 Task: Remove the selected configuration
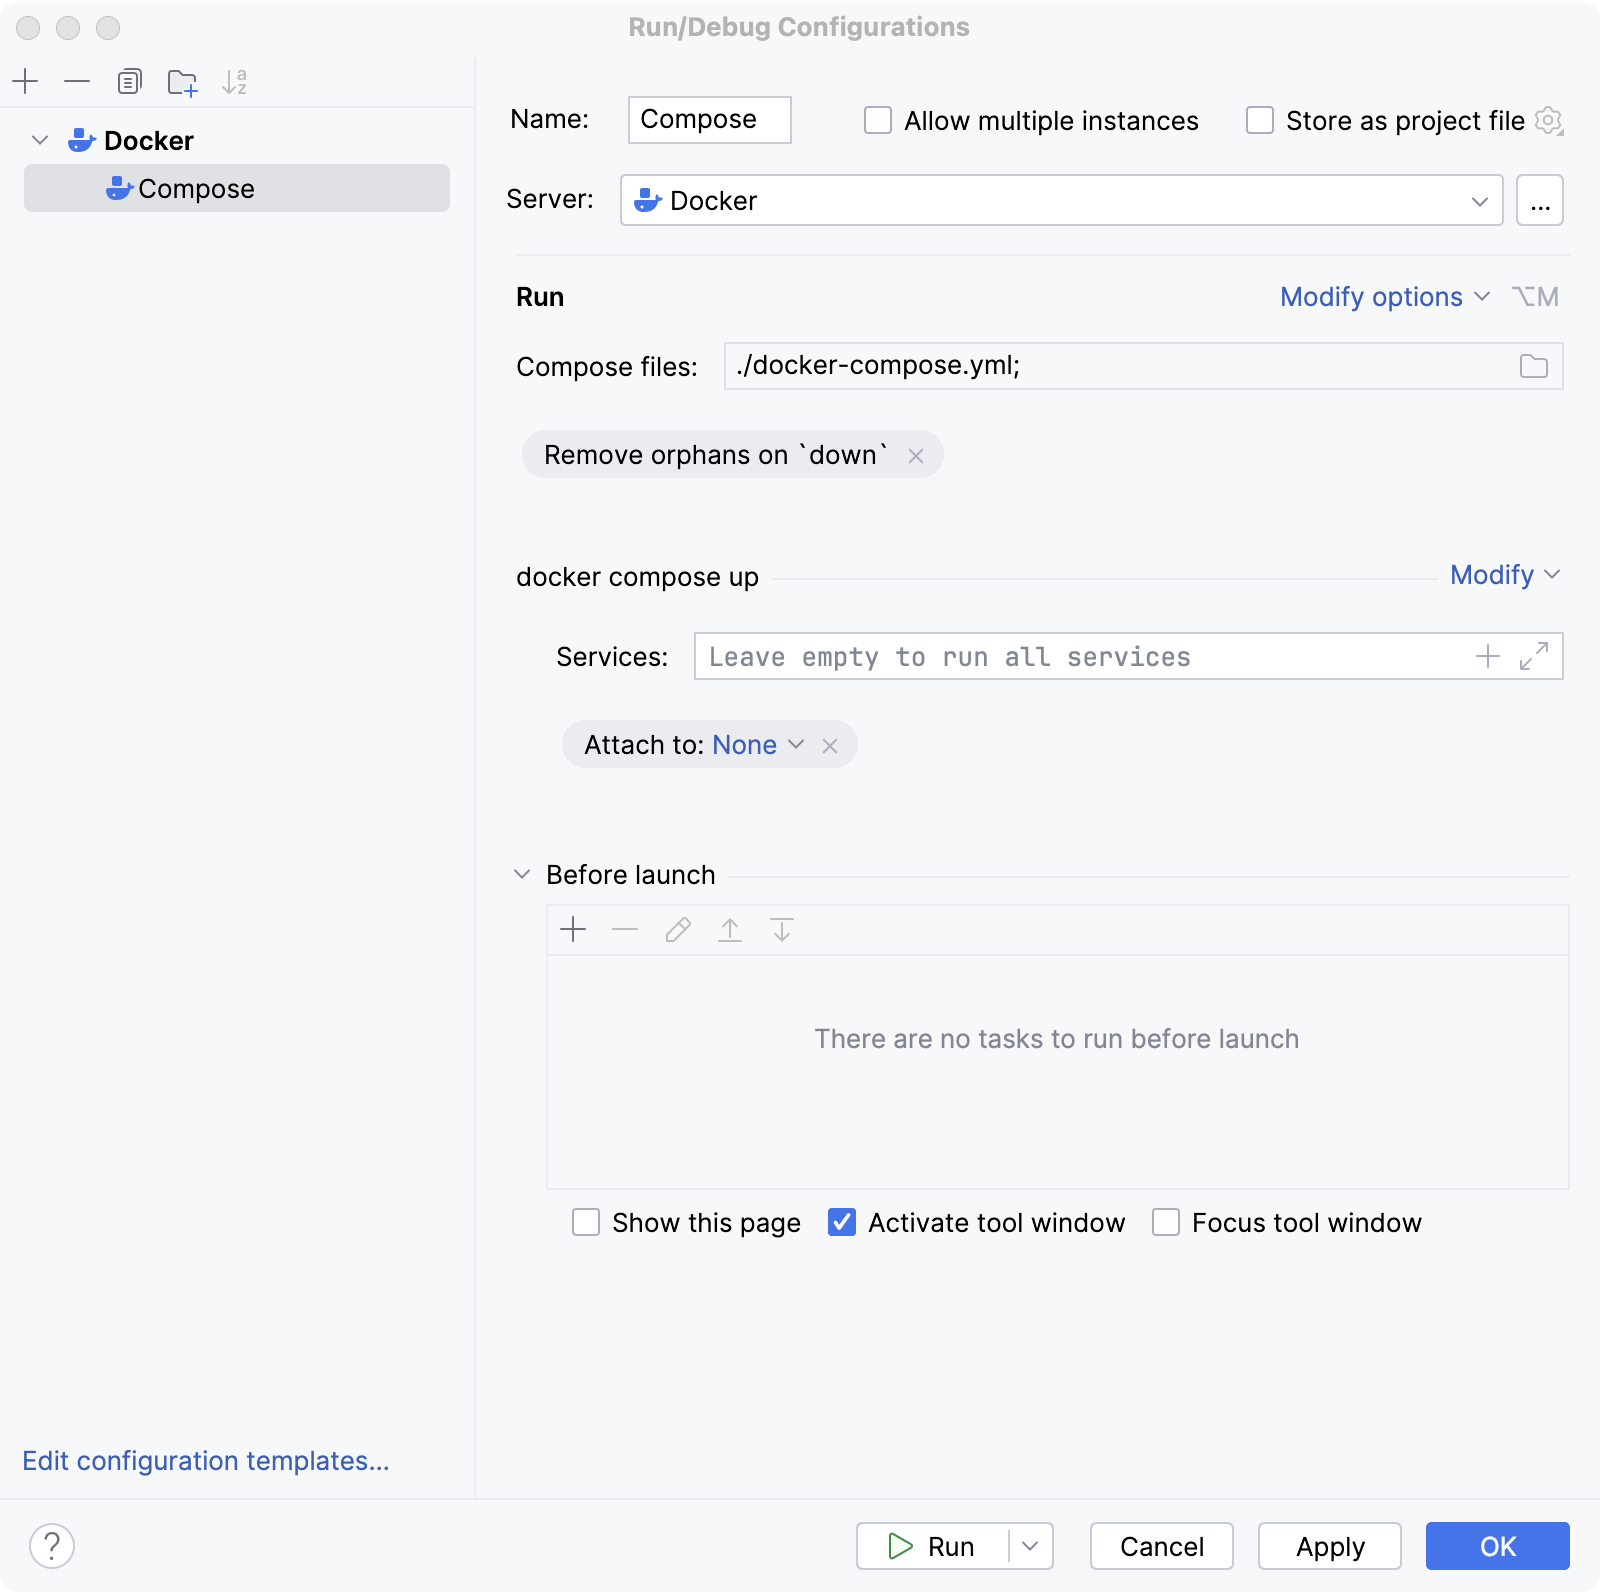(x=77, y=81)
